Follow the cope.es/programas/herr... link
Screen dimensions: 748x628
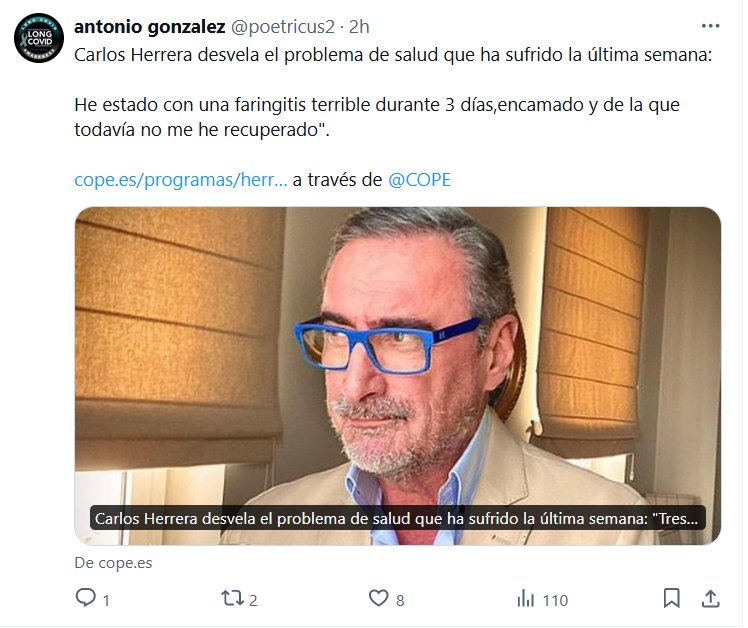click(181, 180)
